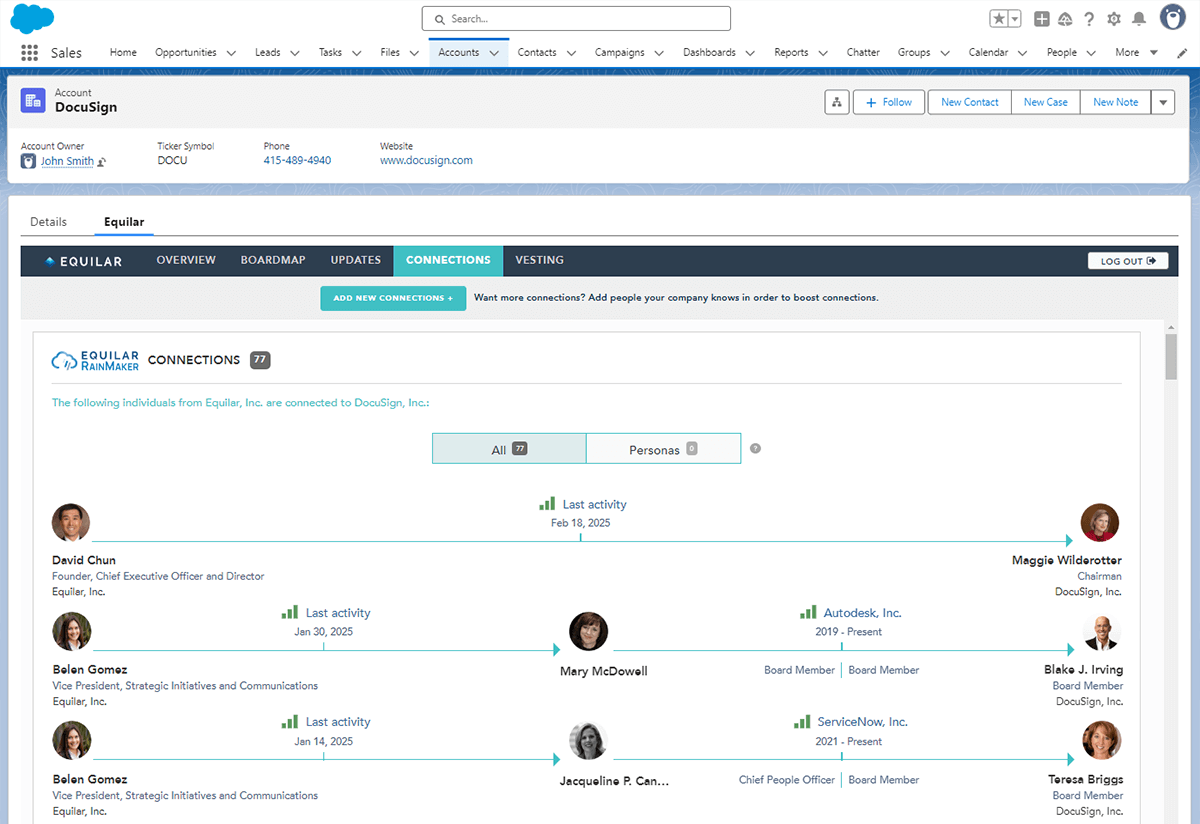
Task: Click the bar-chart icon above Jan 30, 2025
Action: tap(290, 612)
